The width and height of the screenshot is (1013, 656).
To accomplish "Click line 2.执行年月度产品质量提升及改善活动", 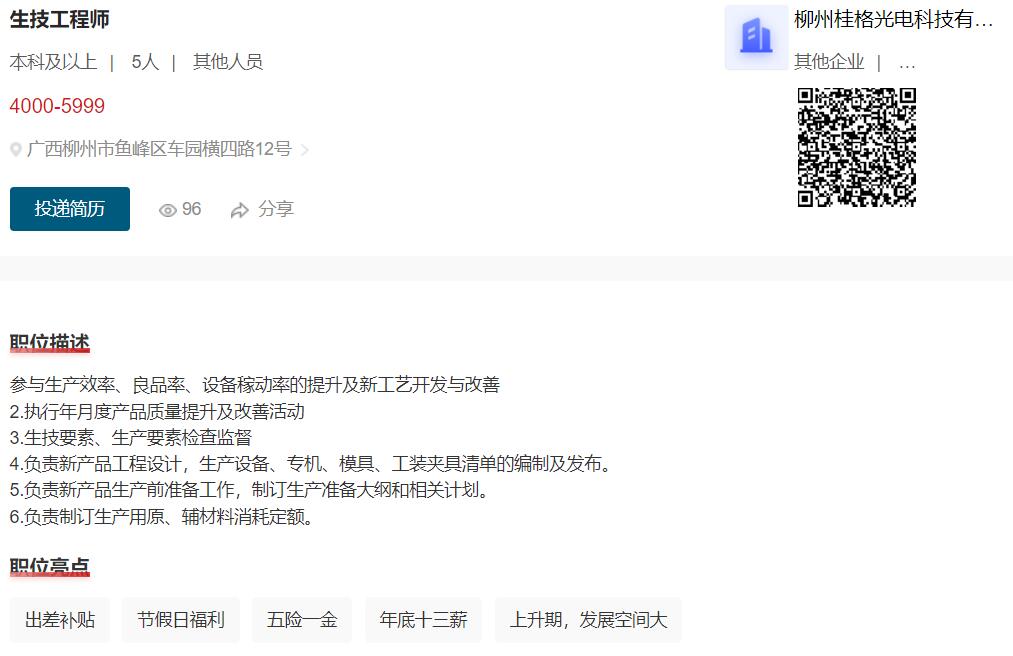I will click(x=157, y=412).
